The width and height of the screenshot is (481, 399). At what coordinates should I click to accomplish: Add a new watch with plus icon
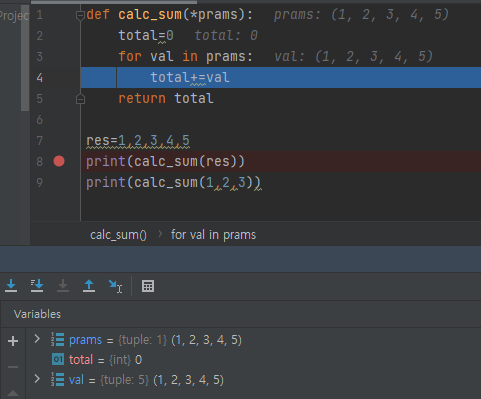pos(13,341)
